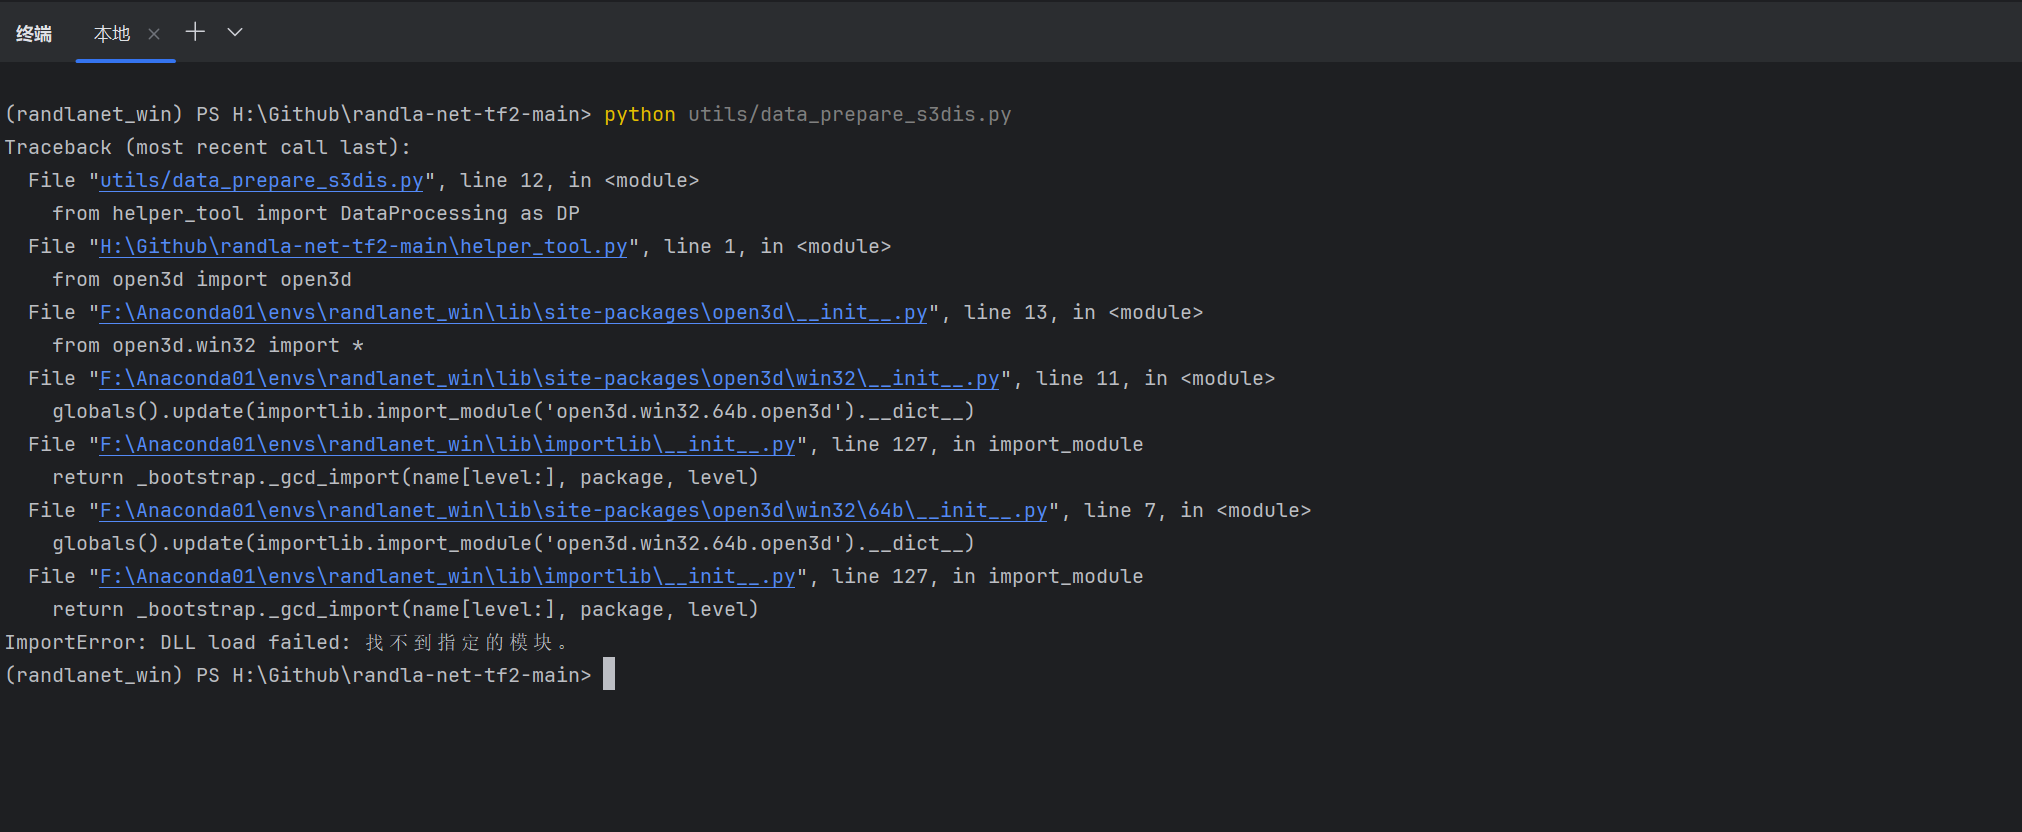Close the 本地 terminal tab
Viewport: 2022px width, 832px height.
point(154,34)
